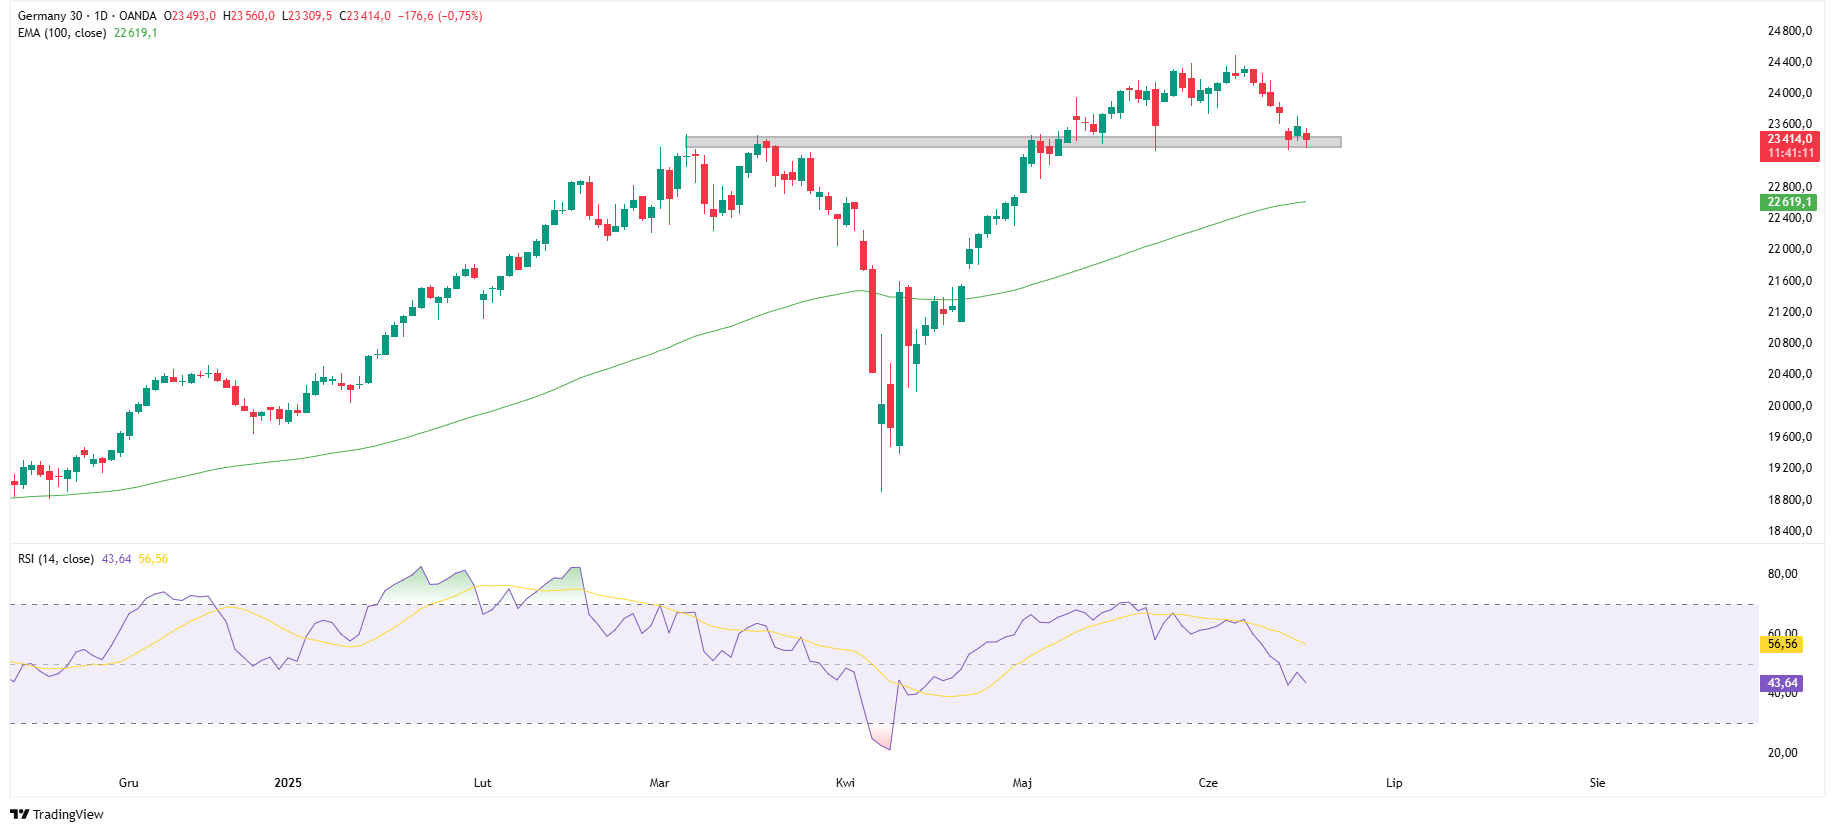Click the 22 800,0 price axis label

pos(1789,187)
